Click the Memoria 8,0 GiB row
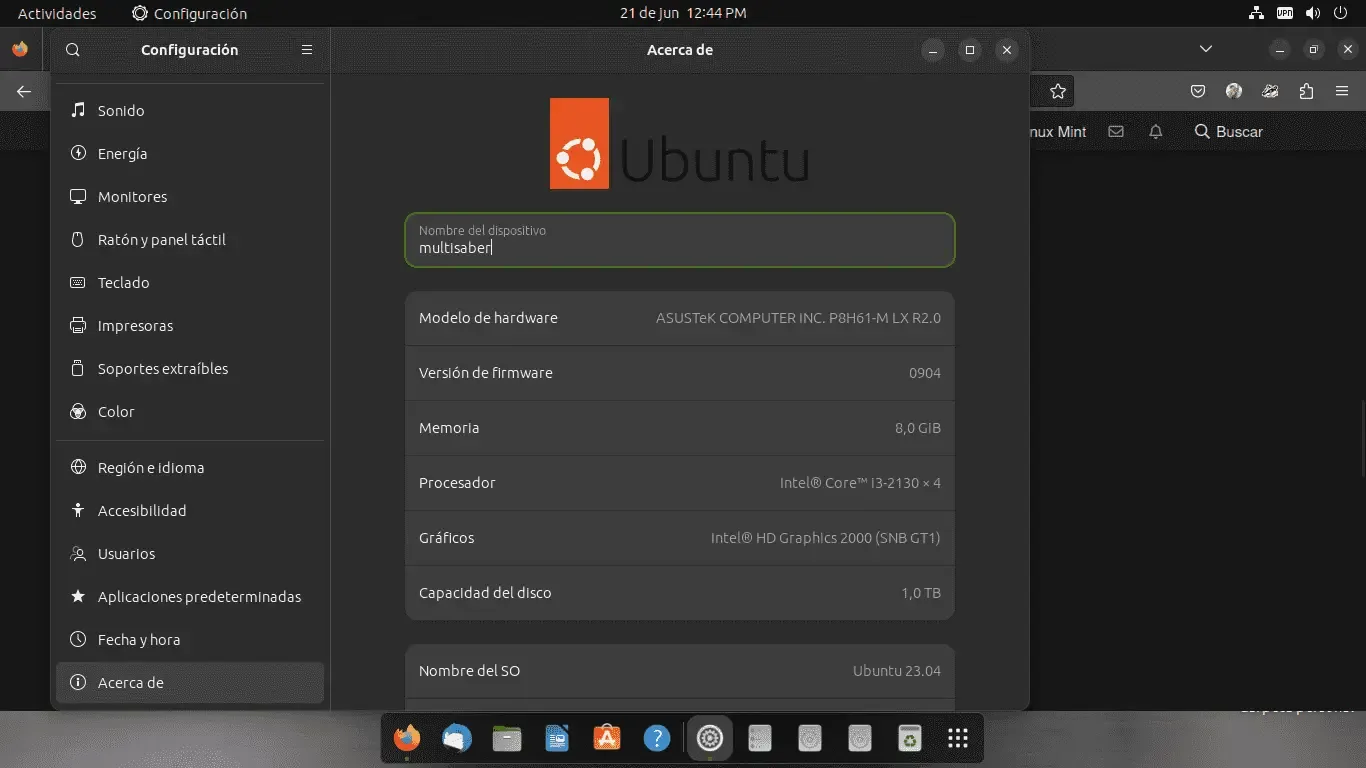1366x768 pixels. (x=680, y=428)
